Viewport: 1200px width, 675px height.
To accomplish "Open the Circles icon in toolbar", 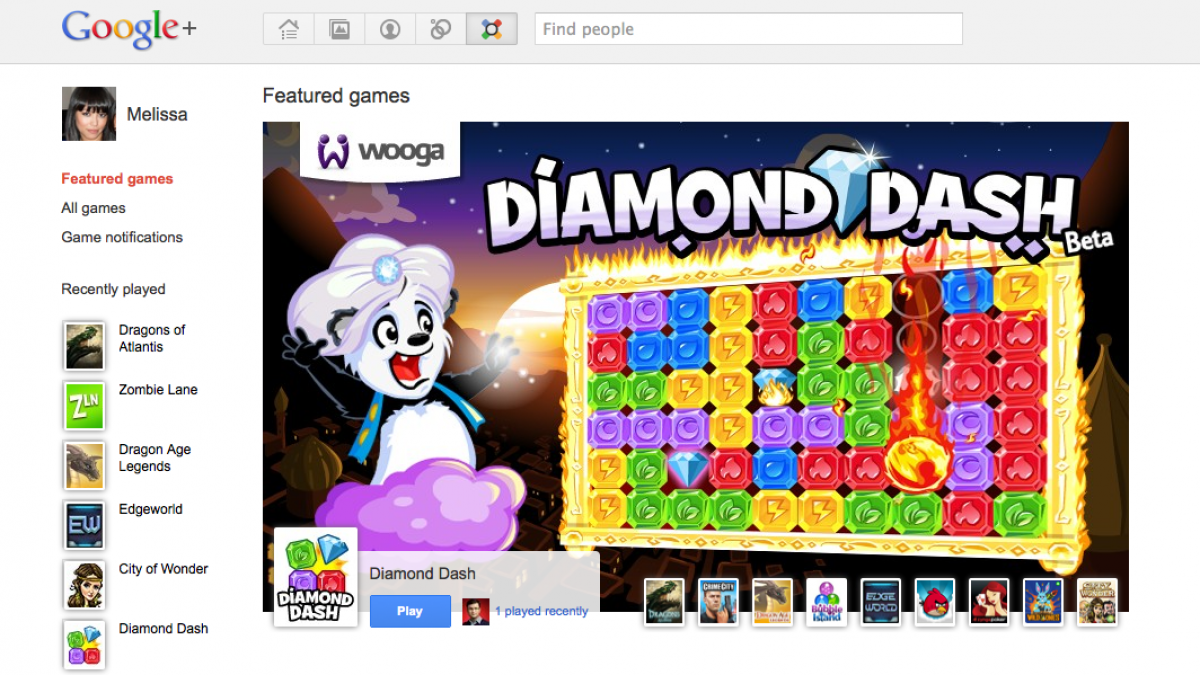I will pos(441,29).
